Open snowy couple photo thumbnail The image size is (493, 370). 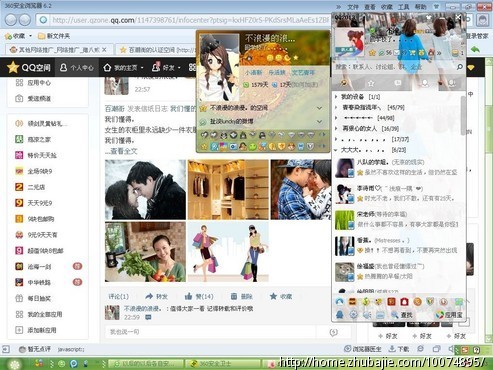[145, 189]
